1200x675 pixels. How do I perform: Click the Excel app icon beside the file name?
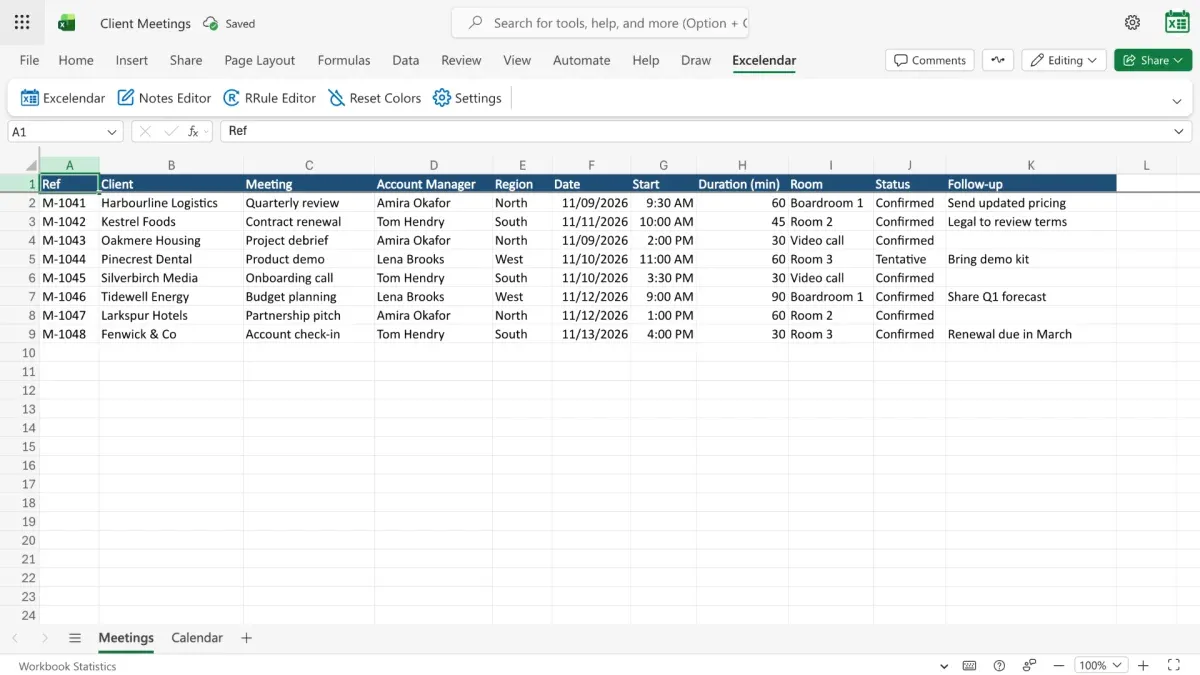pos(67,23)
